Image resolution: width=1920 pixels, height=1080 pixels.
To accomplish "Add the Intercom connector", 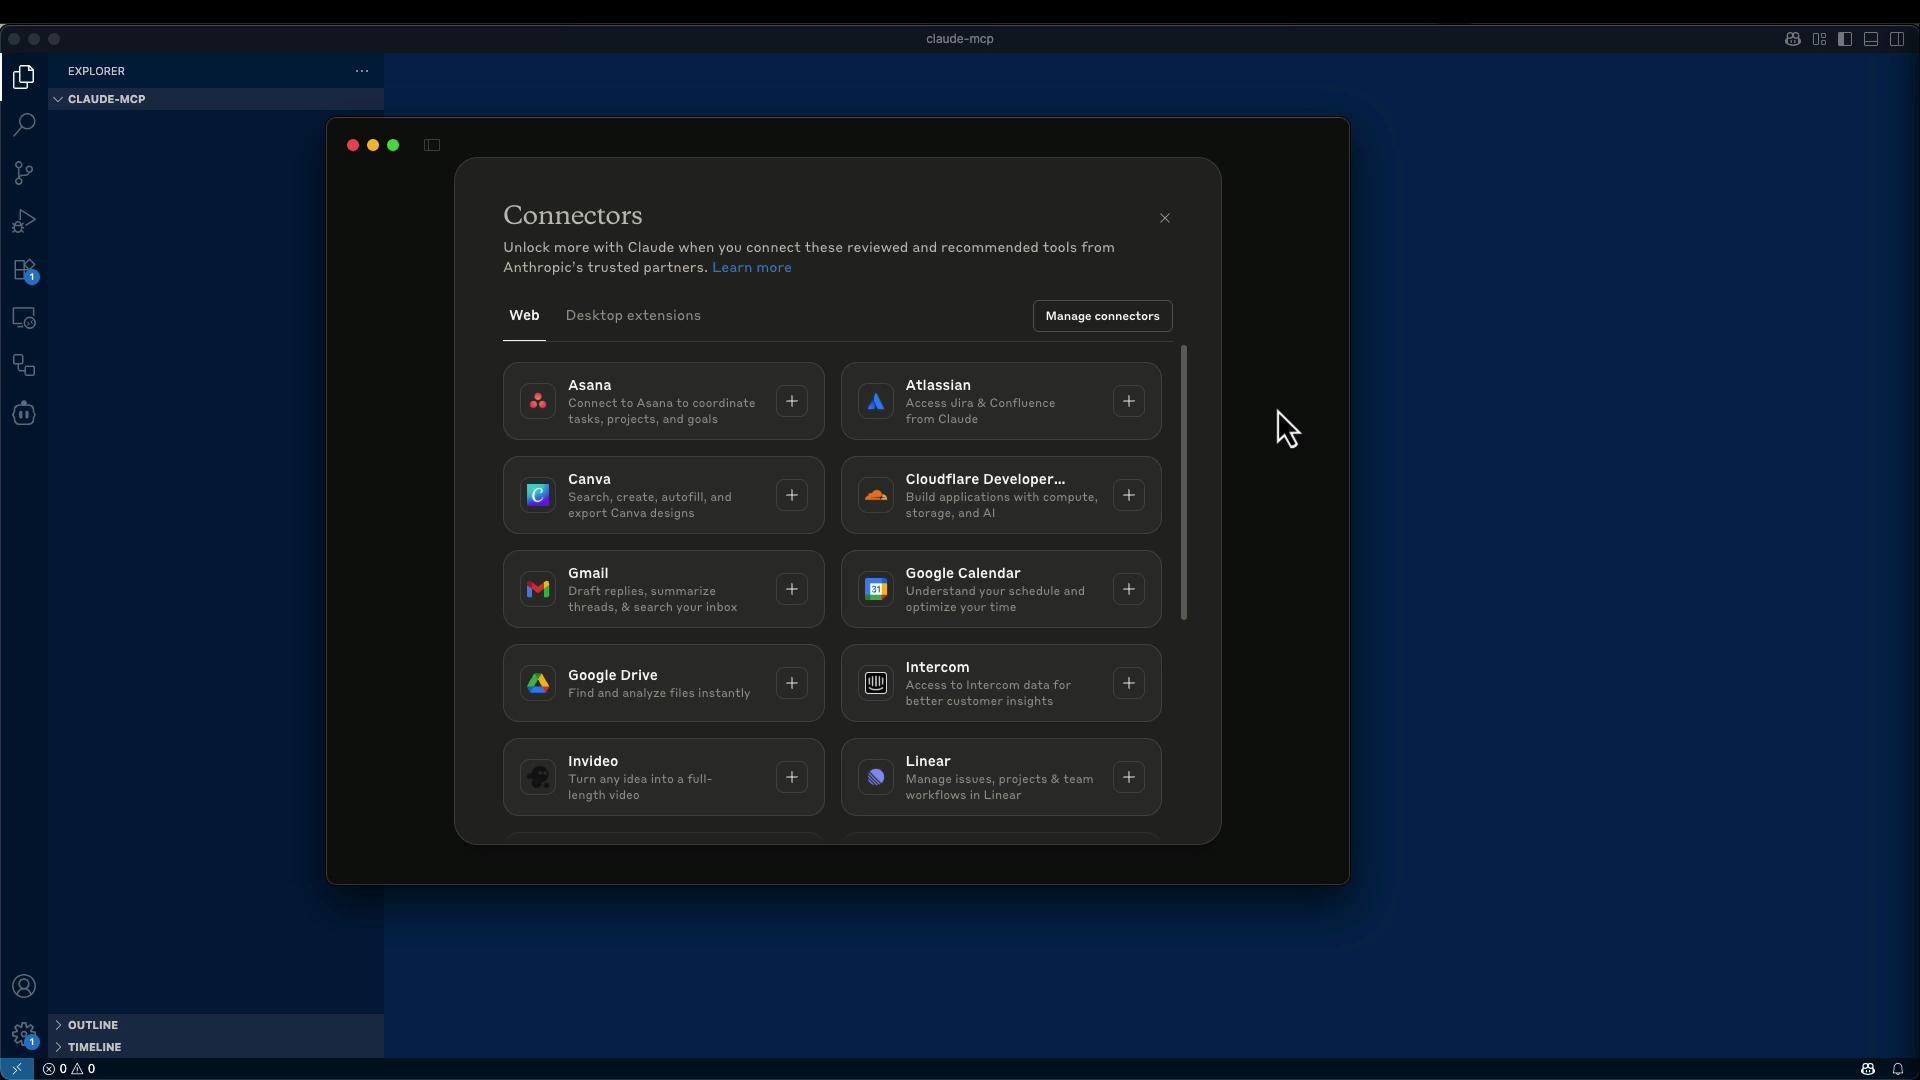I will [x=1129, y=684].
